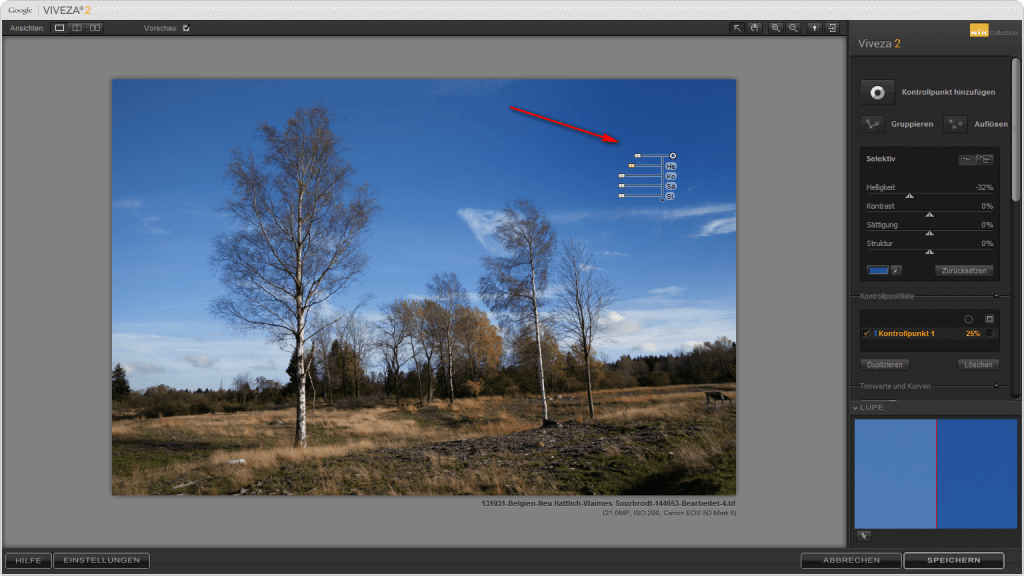Image resolution: width=1024 pixels, height=576 pixels.
Task: Click the Kontrollpunkt hinzufügen label
Action: coord(948,92)
